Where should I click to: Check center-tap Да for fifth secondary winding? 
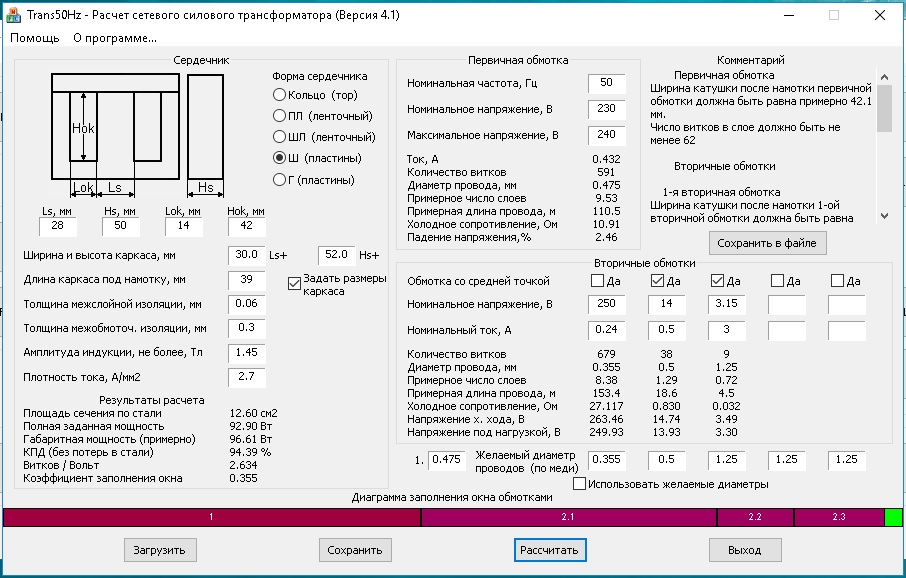coord(837,281)
